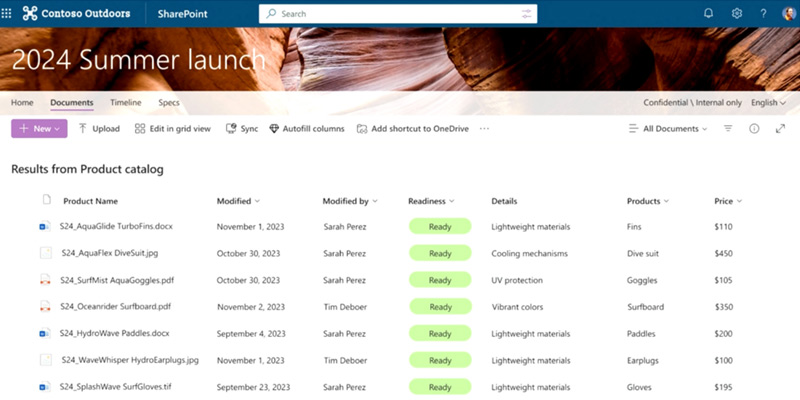Click Word icon for S24_AquaGlide TurboFins.docx

click(x=45, y=227)
